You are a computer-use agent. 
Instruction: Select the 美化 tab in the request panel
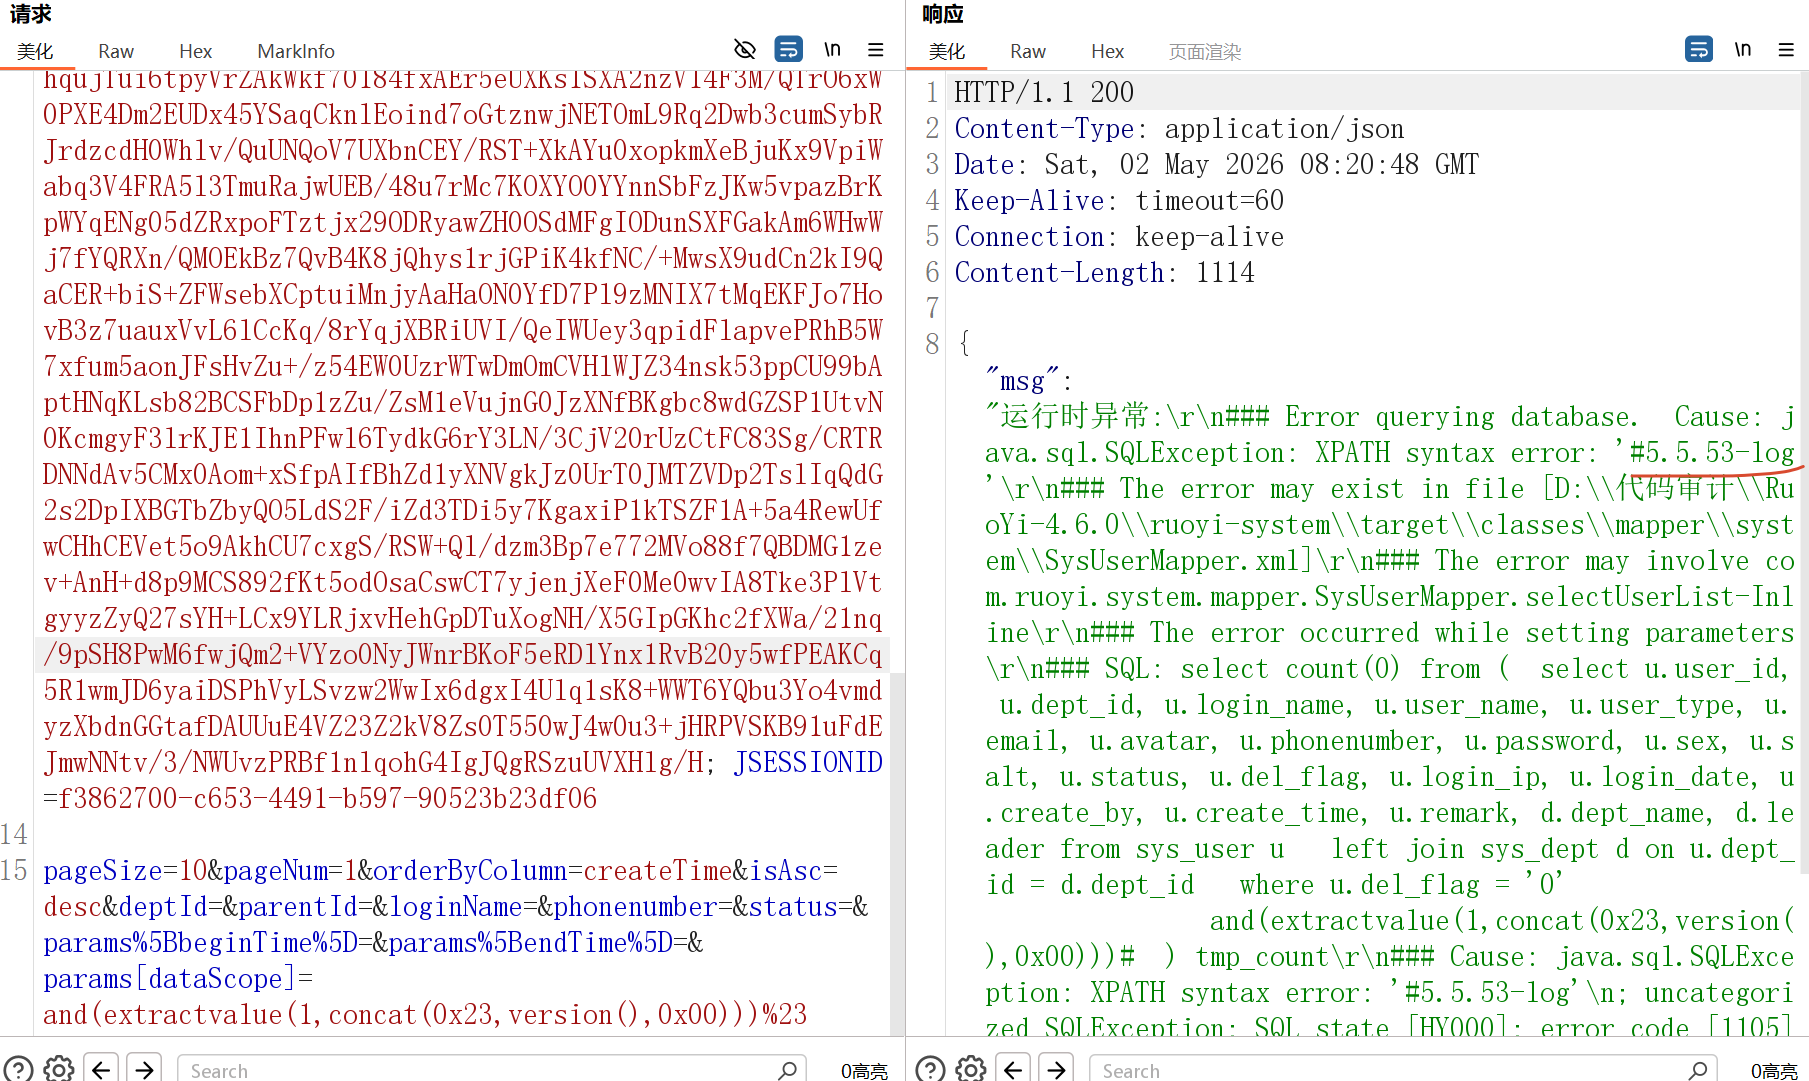35,51
